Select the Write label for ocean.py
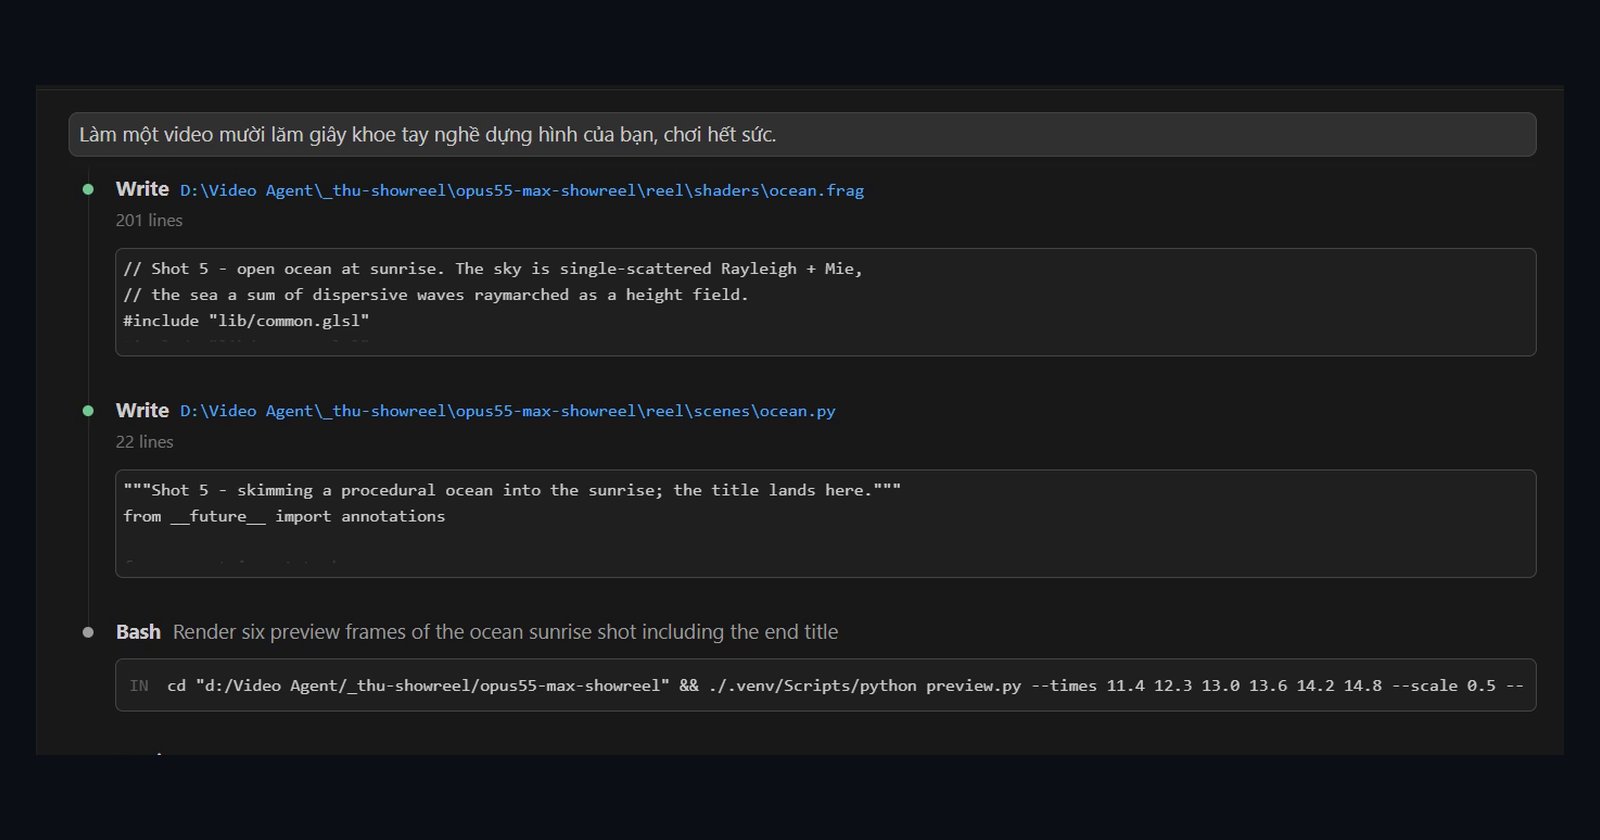 pyautogui.click(x=142, y=410)
